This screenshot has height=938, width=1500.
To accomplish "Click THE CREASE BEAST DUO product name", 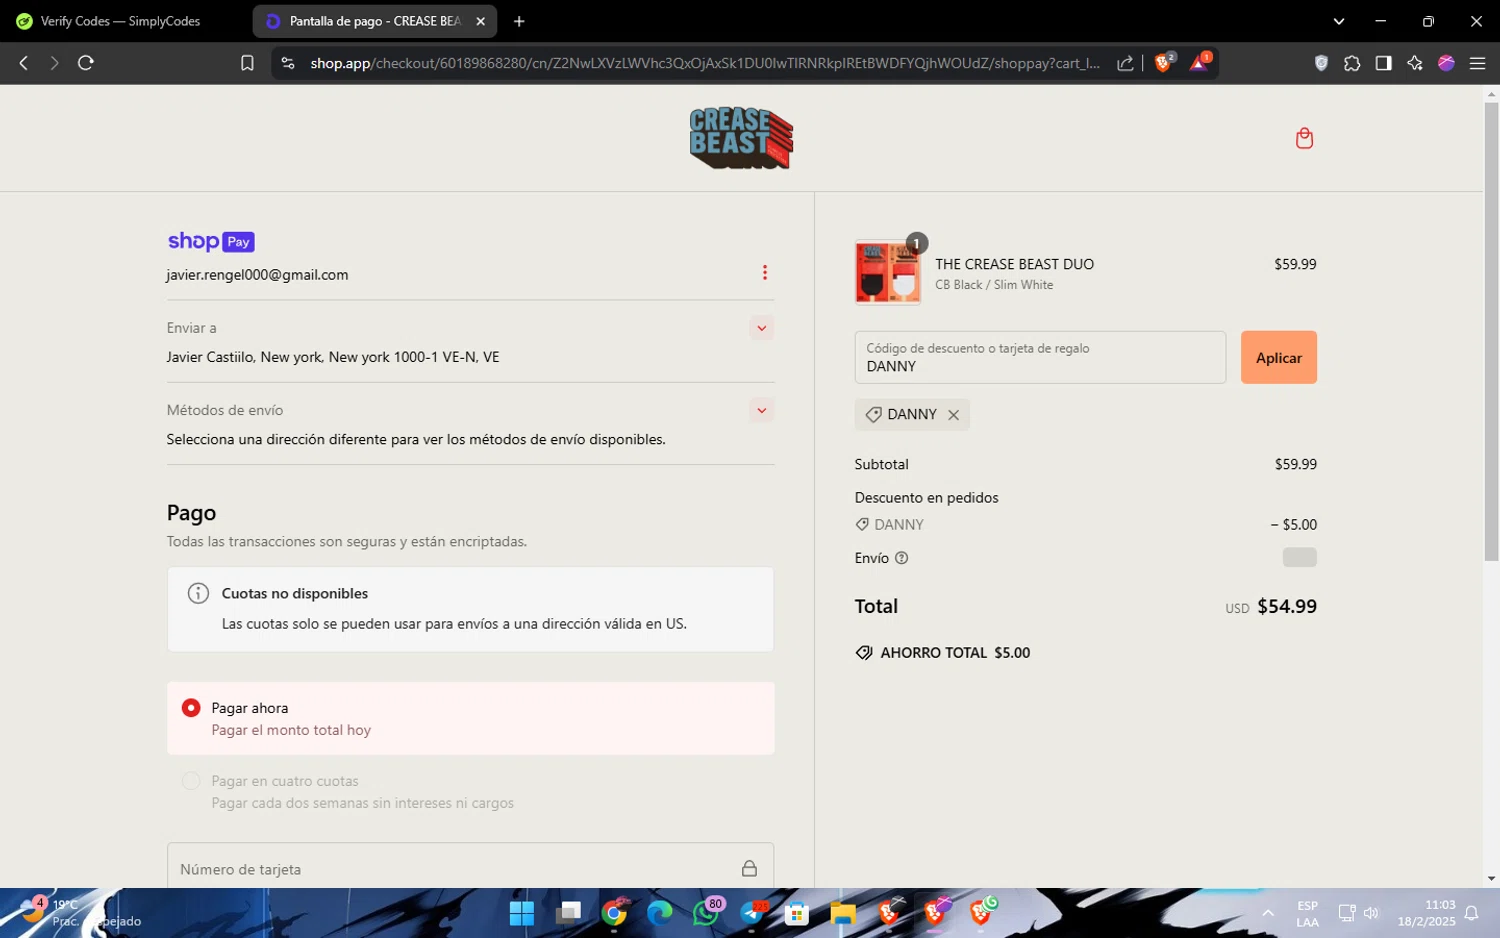I will tap(1014, 264).
